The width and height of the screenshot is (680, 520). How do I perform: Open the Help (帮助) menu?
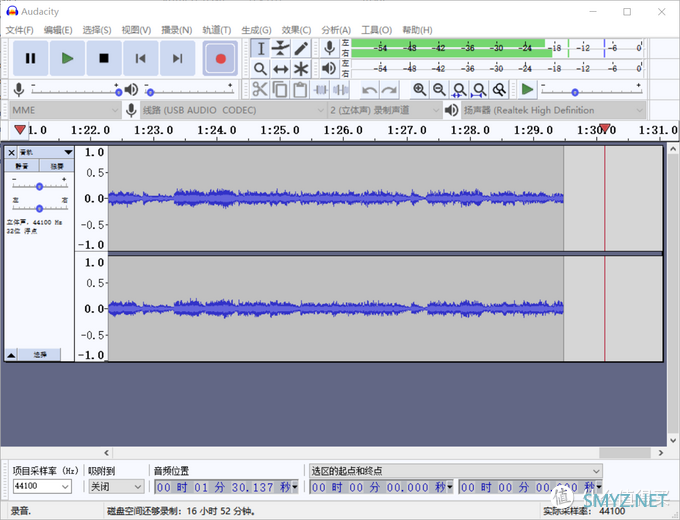click(x=417, y=30)
